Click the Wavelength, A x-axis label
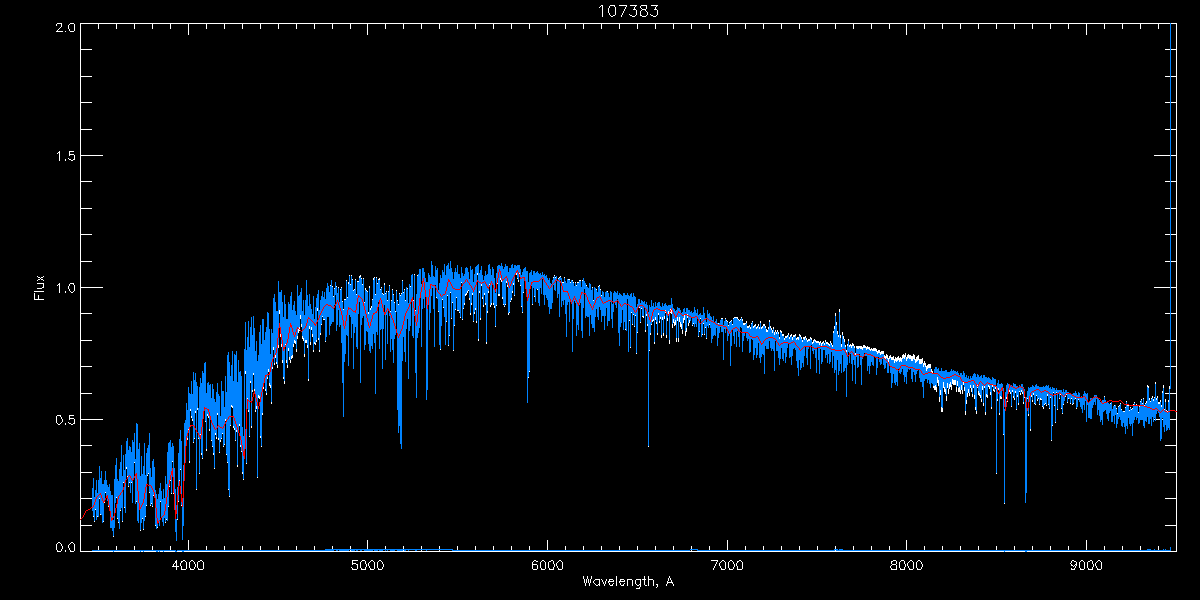Image resolution: width=1200 pixels, height=600 pixels. (x=628, y=581)
